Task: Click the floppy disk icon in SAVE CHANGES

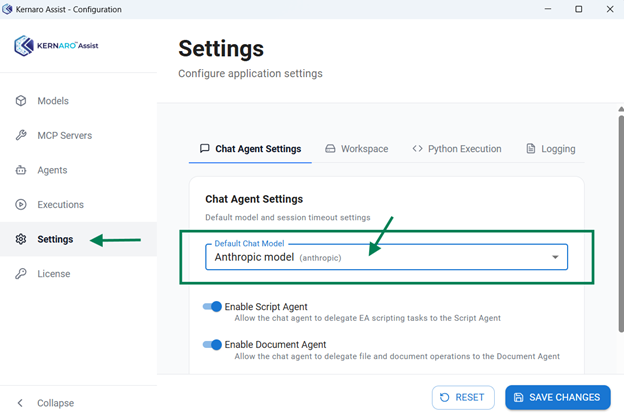Action: (x=518, y=397)
